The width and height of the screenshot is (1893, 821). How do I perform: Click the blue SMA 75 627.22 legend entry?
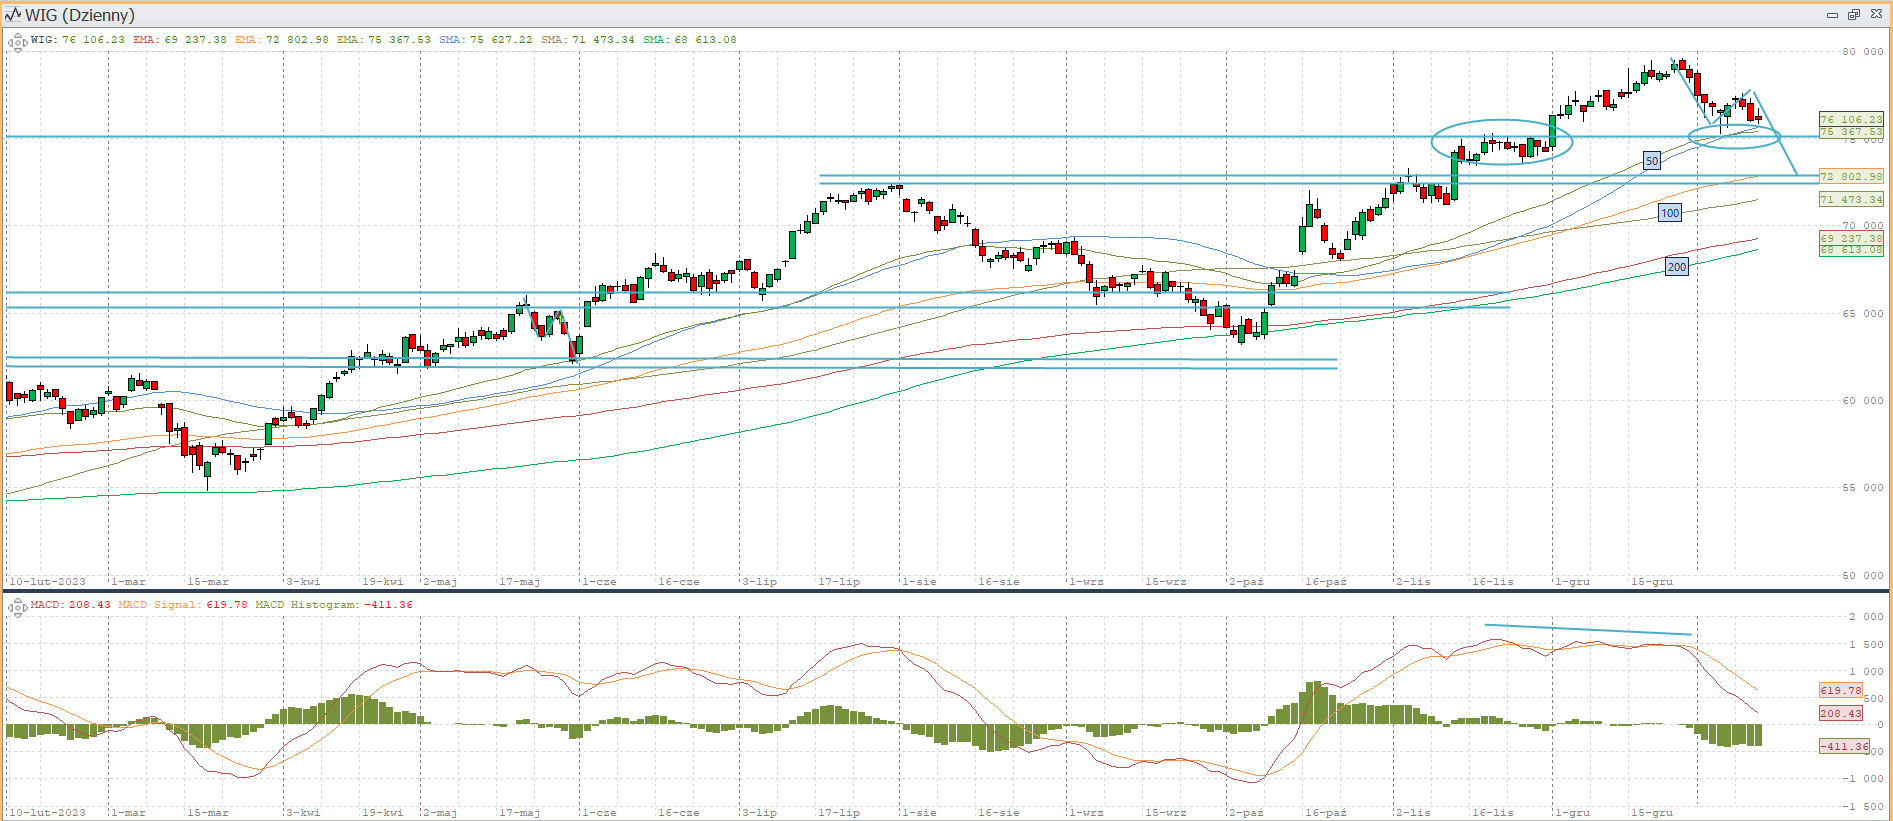point(486,40)
